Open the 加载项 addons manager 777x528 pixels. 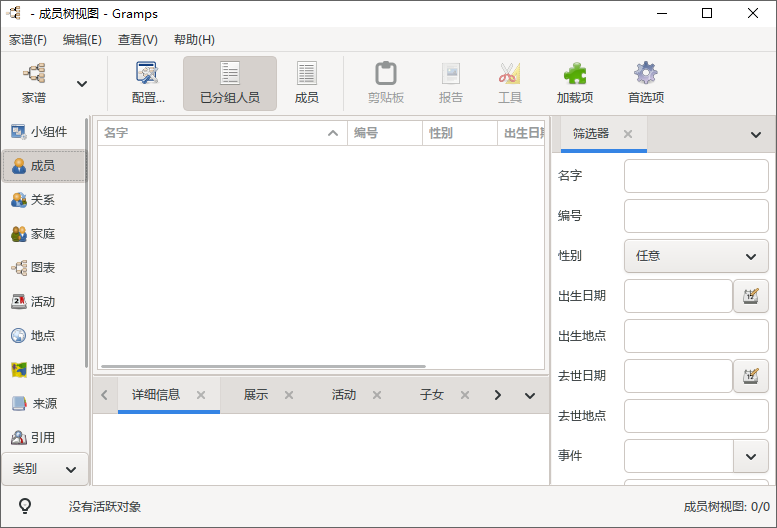[x=575, y=83]
